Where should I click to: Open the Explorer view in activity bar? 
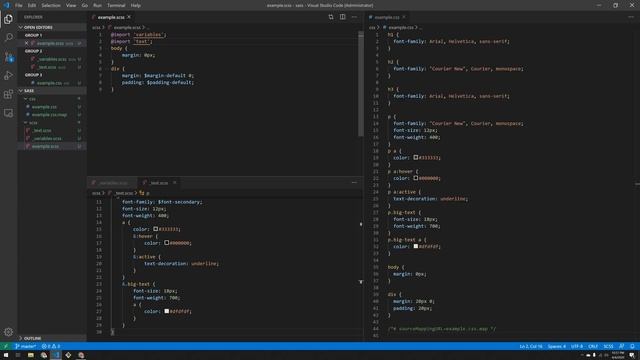point(8,19)
